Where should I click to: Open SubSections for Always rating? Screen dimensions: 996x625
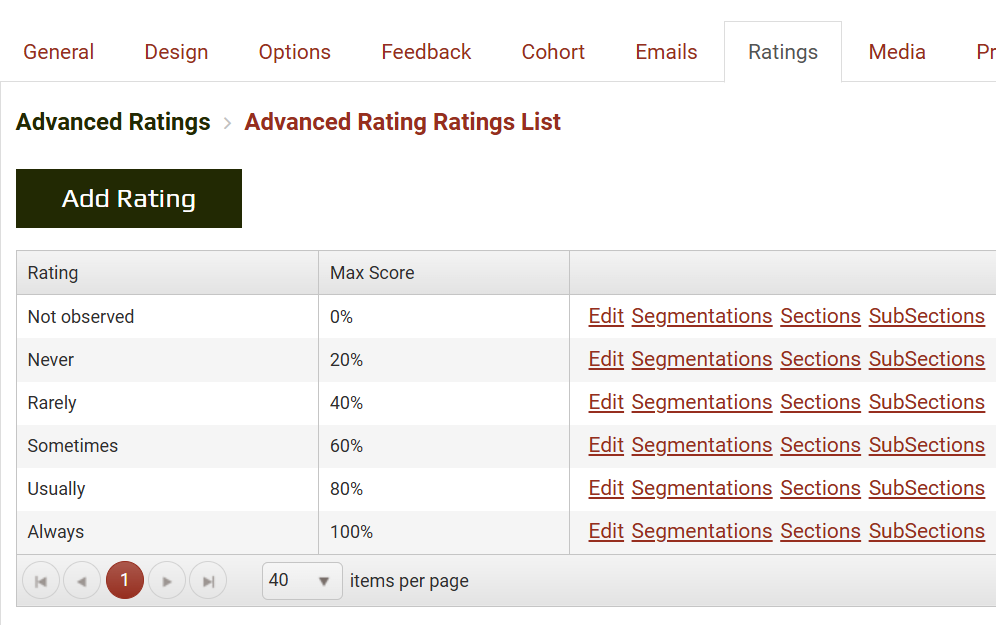pos(926,531)
